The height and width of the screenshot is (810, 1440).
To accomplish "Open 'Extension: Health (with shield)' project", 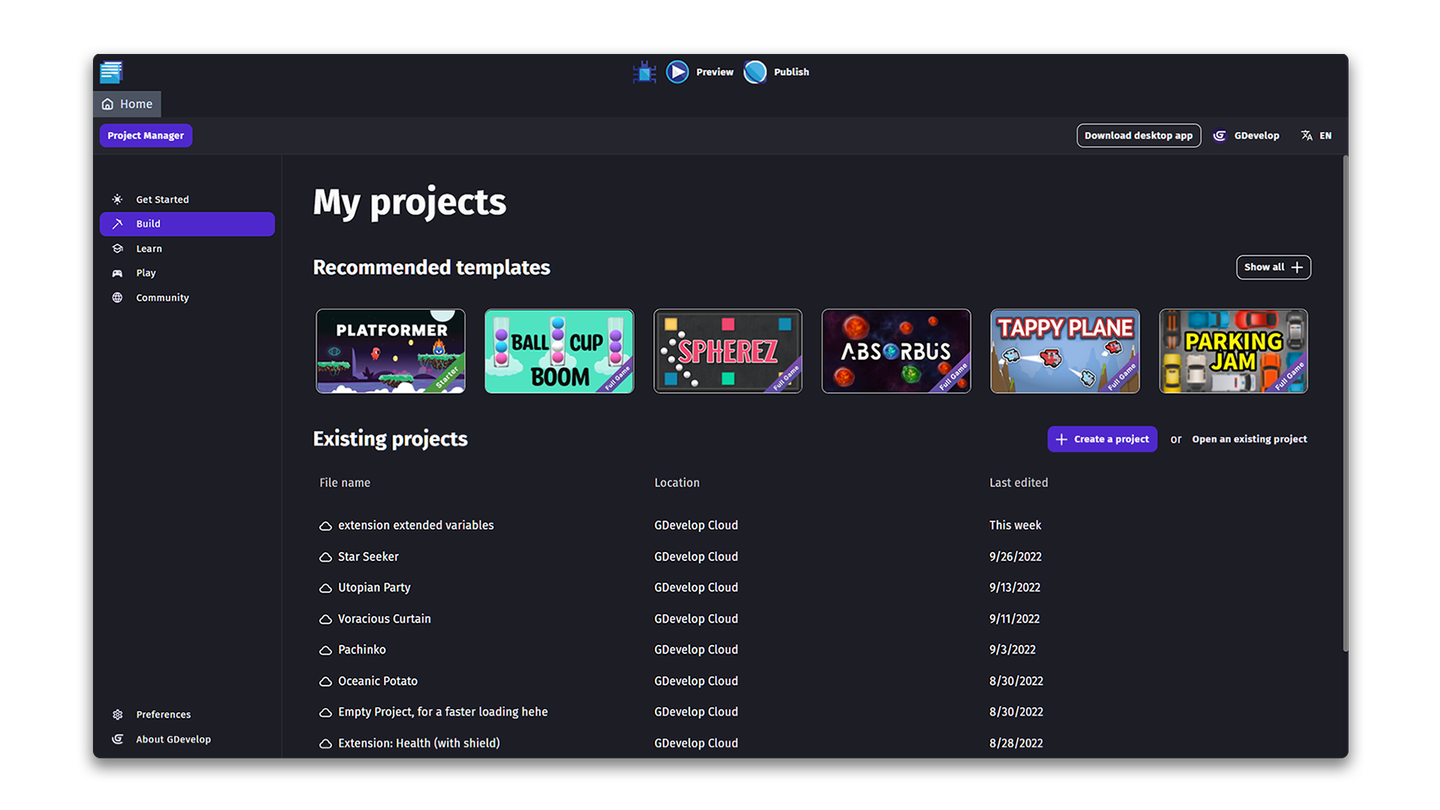I will (x=812, y=743).
